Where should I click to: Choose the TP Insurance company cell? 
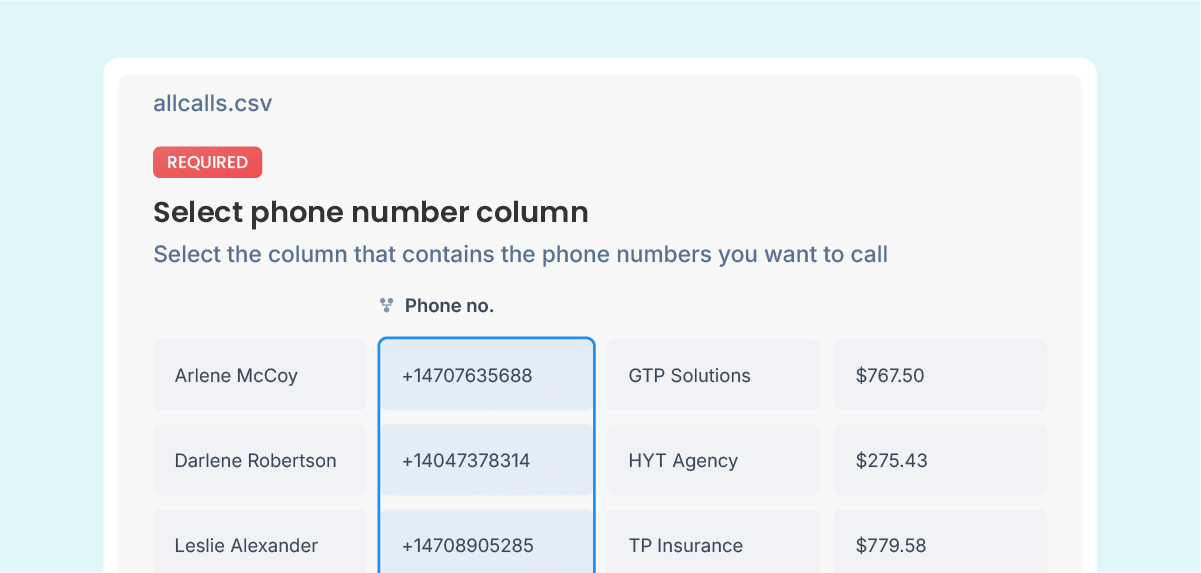click(x=713, y=543)
